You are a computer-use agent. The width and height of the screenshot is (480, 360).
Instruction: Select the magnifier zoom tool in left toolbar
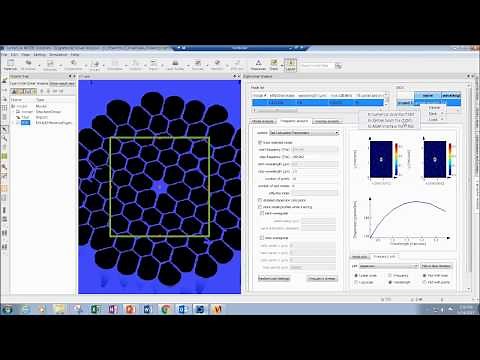pos(5,138)
